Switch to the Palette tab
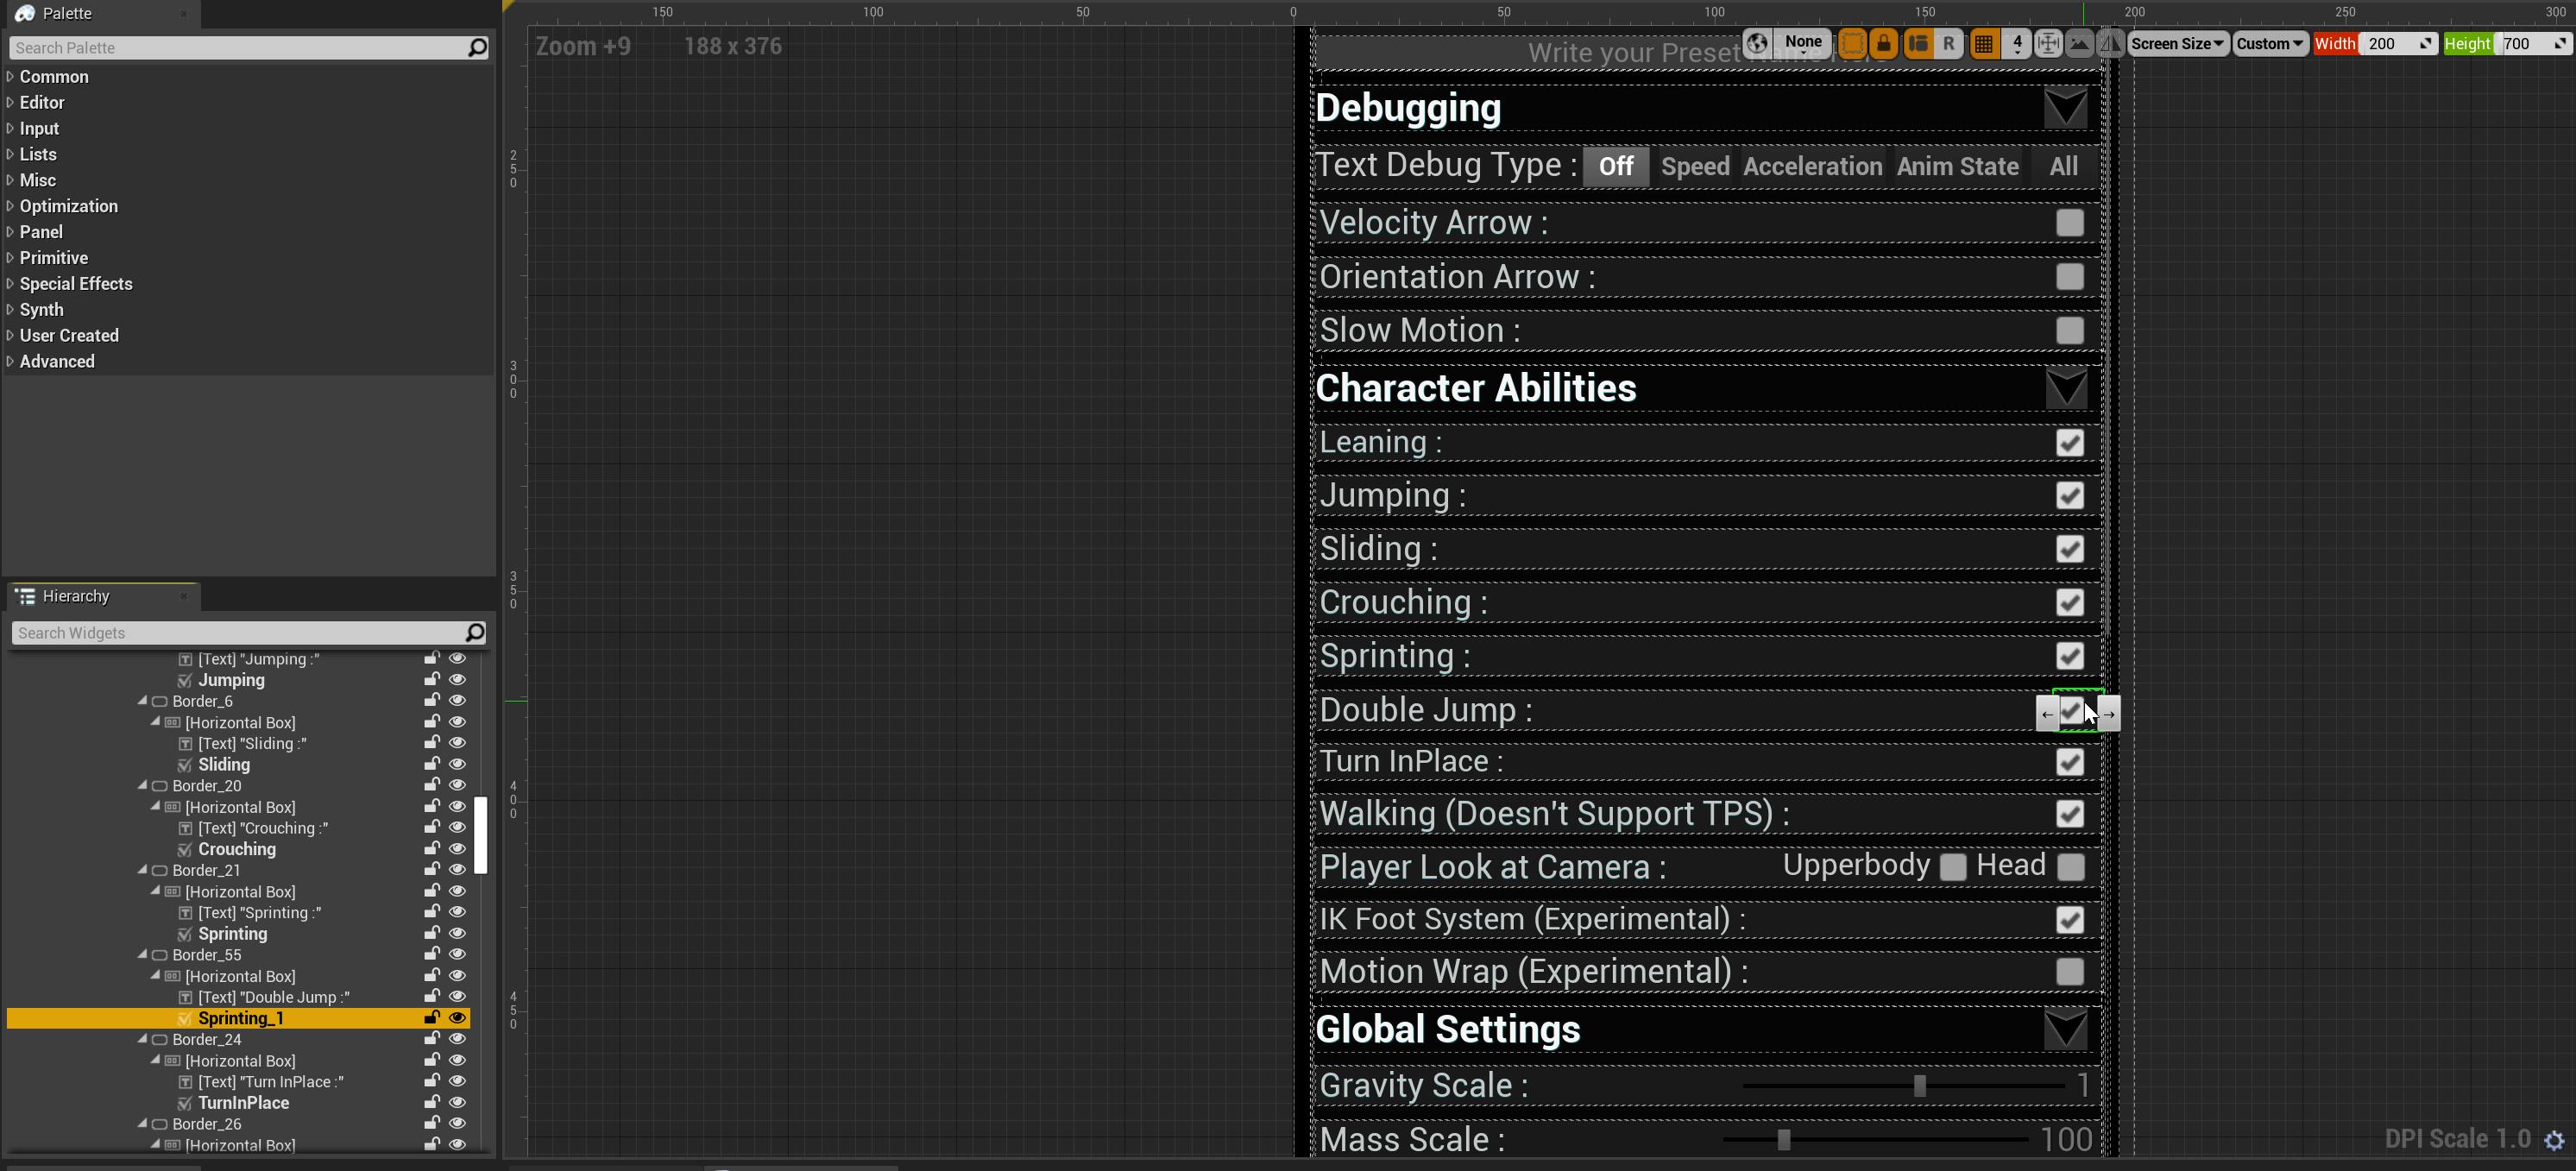2576x1171 pixels. (67, 14)
